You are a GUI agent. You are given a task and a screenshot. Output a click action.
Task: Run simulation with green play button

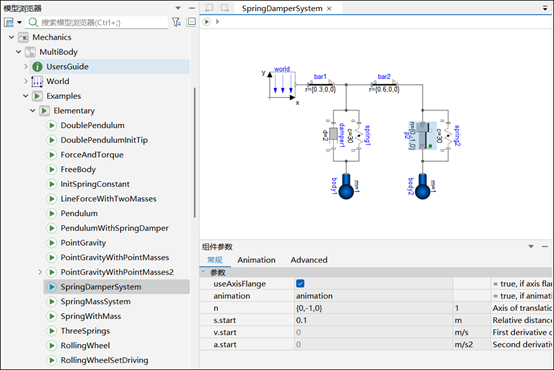coord(207,22)
